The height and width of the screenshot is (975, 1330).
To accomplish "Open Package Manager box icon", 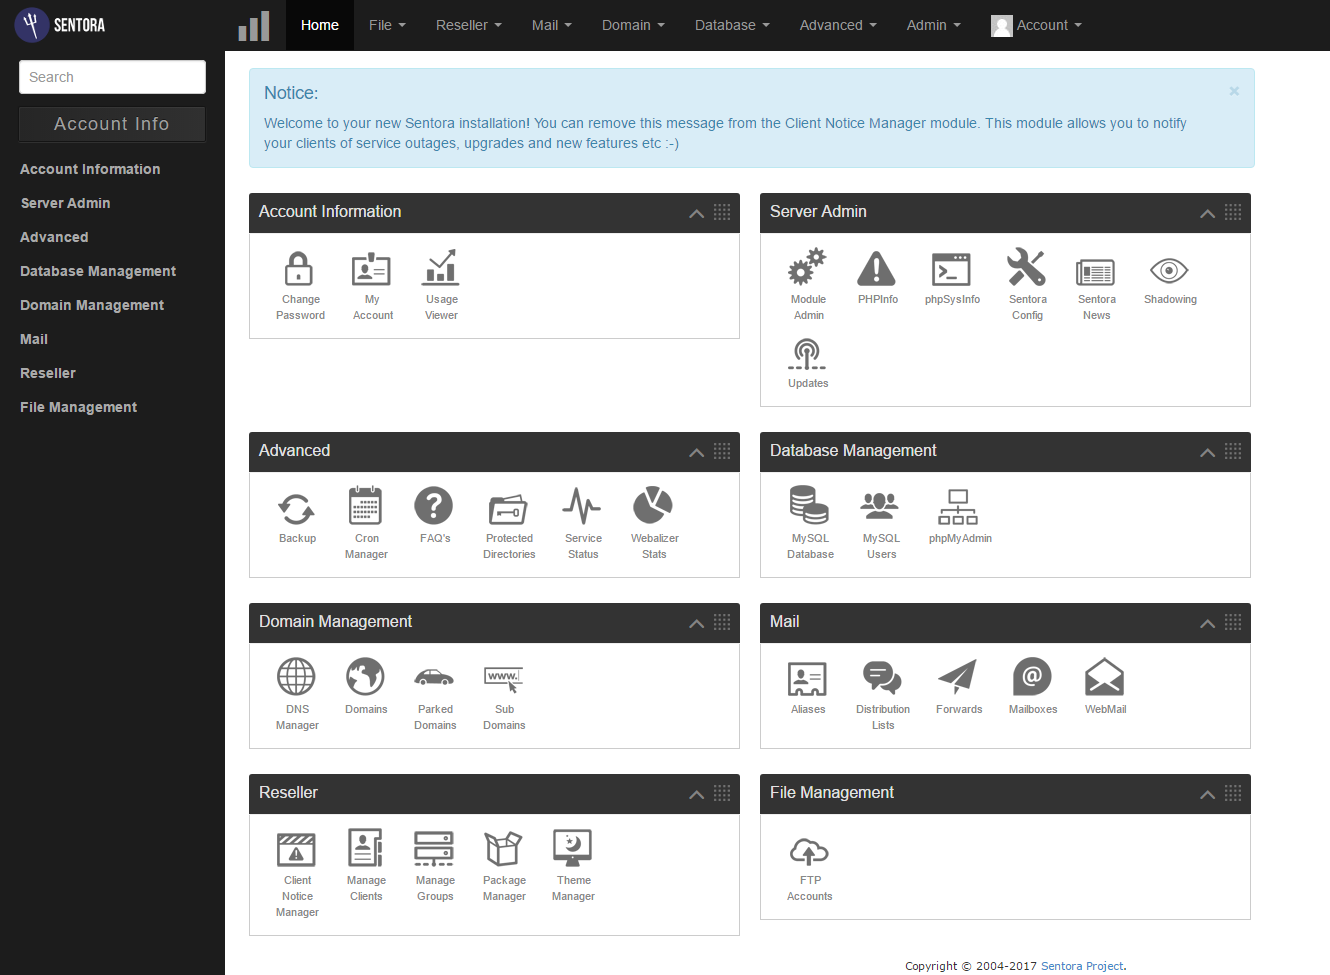I will [x=503, y=849].
